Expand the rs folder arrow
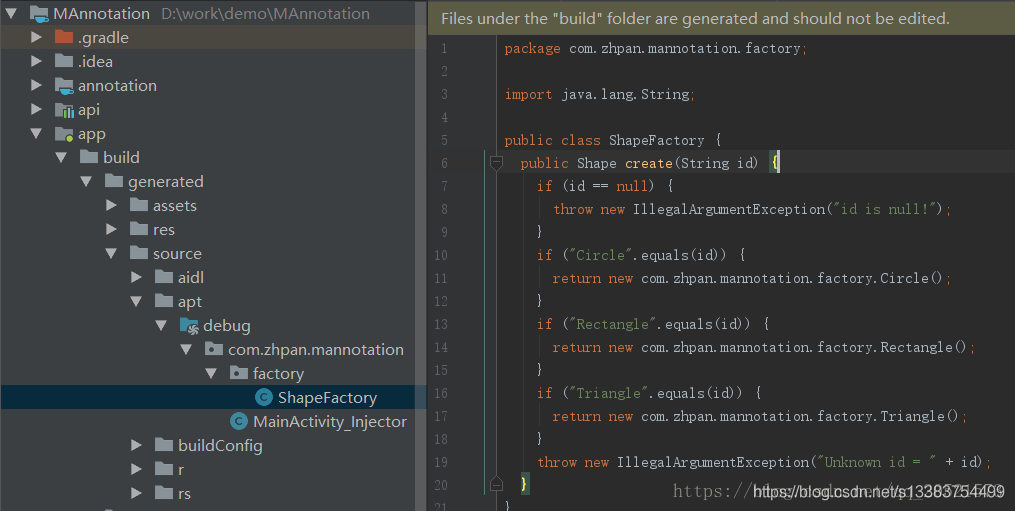The width and height of the screenshot is (1015, 511). [136, 493]
